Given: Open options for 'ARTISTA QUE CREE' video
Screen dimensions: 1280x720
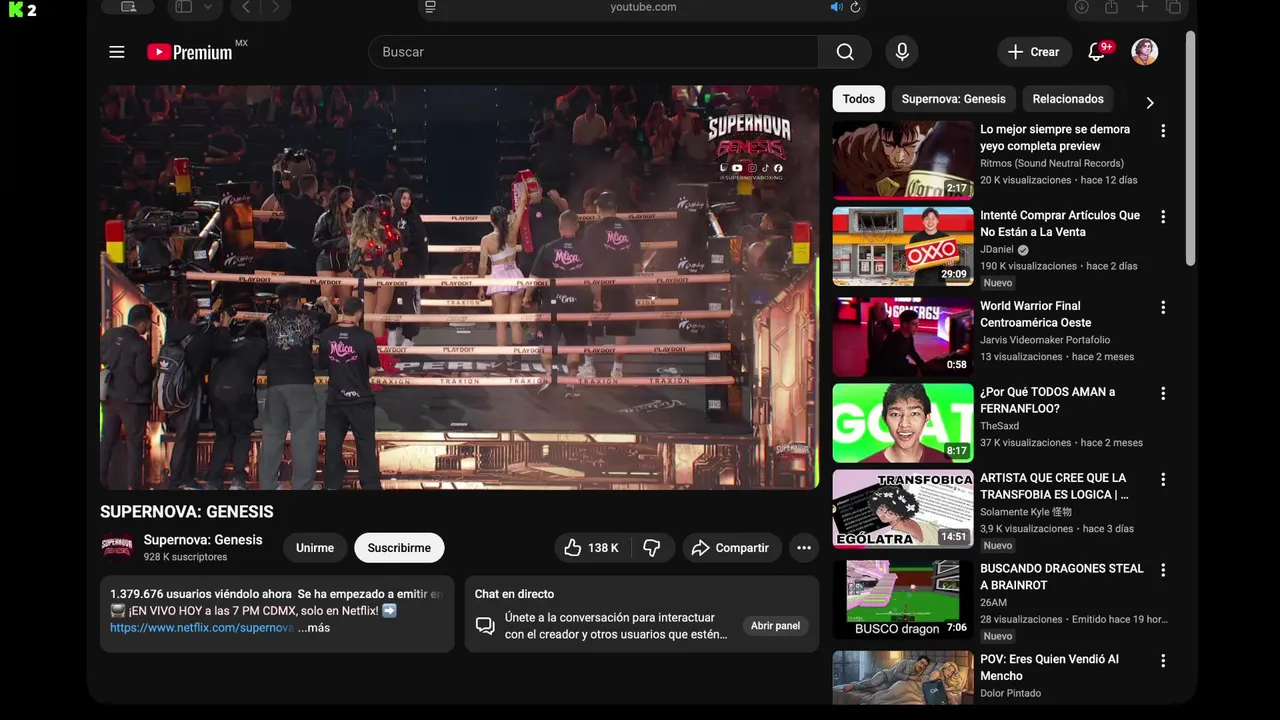Looking at the screenshot, I should [x=1163, y=479].
